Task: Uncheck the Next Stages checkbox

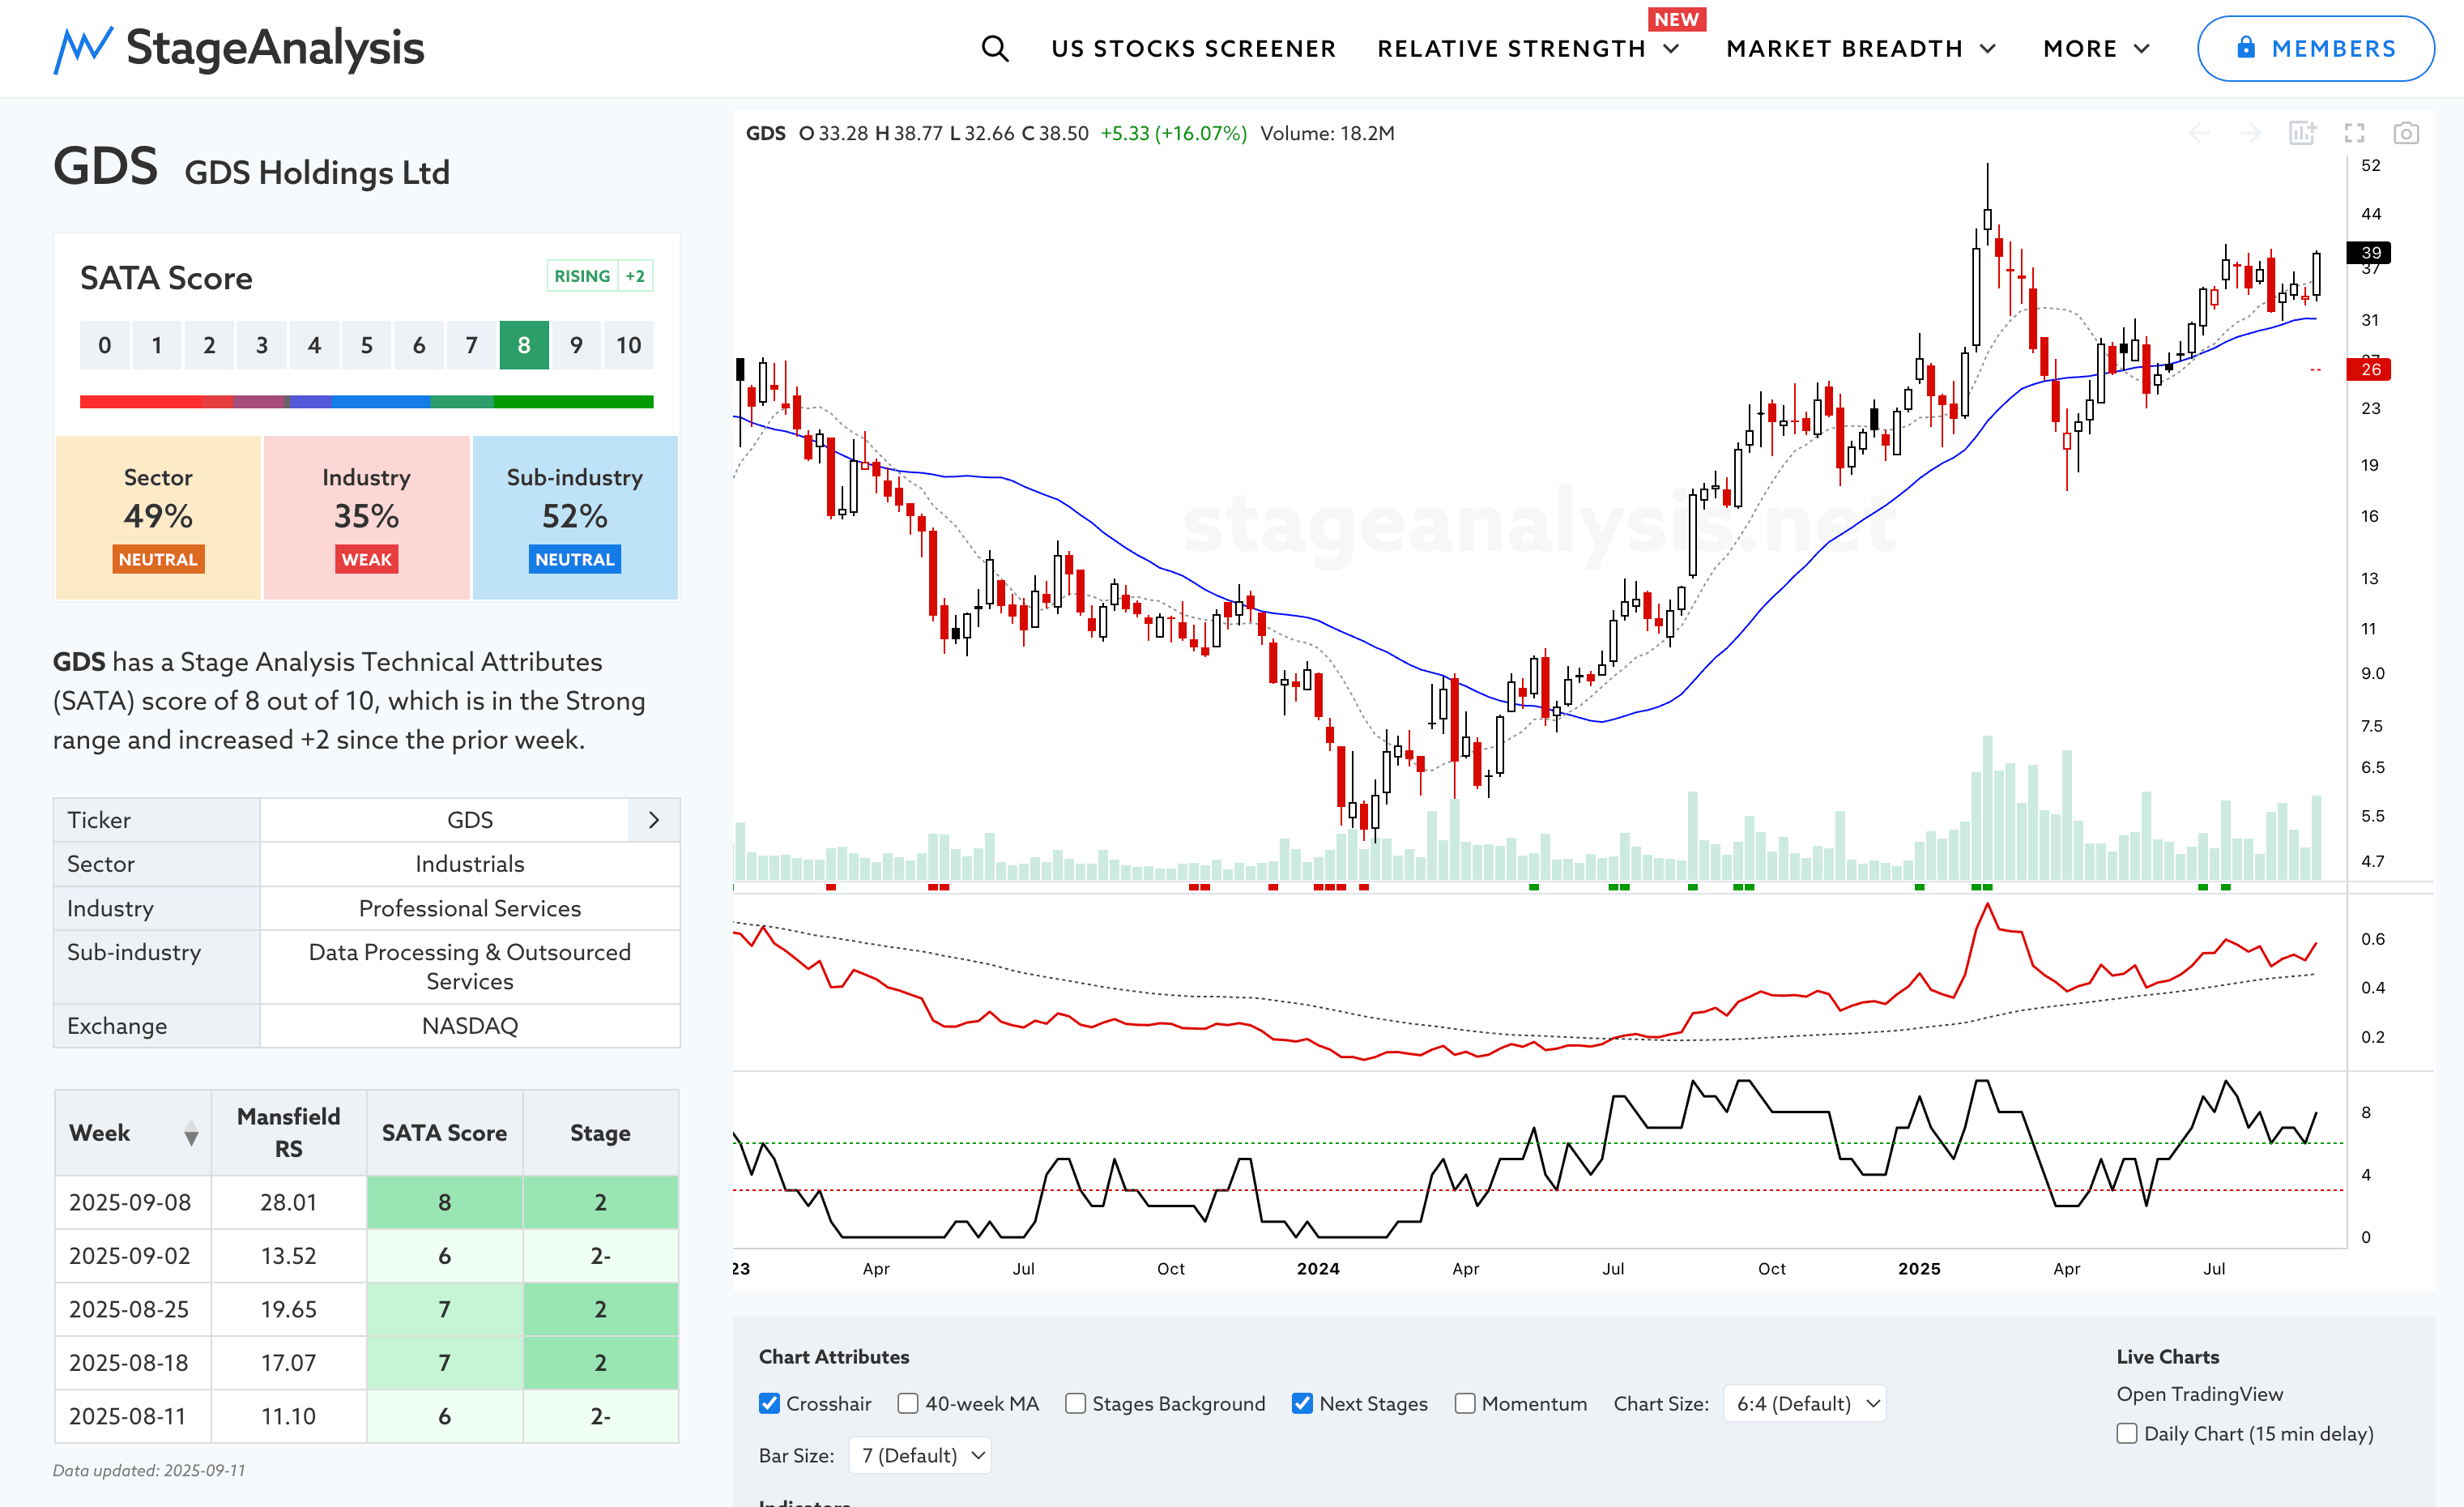Action: coord(1302,1404)
